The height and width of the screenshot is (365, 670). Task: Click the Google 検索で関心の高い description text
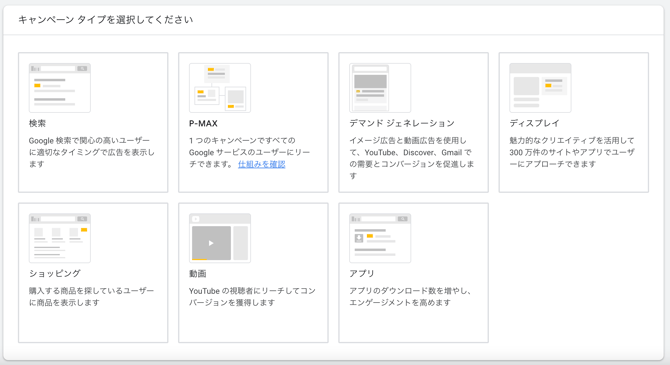coord(92,152)
